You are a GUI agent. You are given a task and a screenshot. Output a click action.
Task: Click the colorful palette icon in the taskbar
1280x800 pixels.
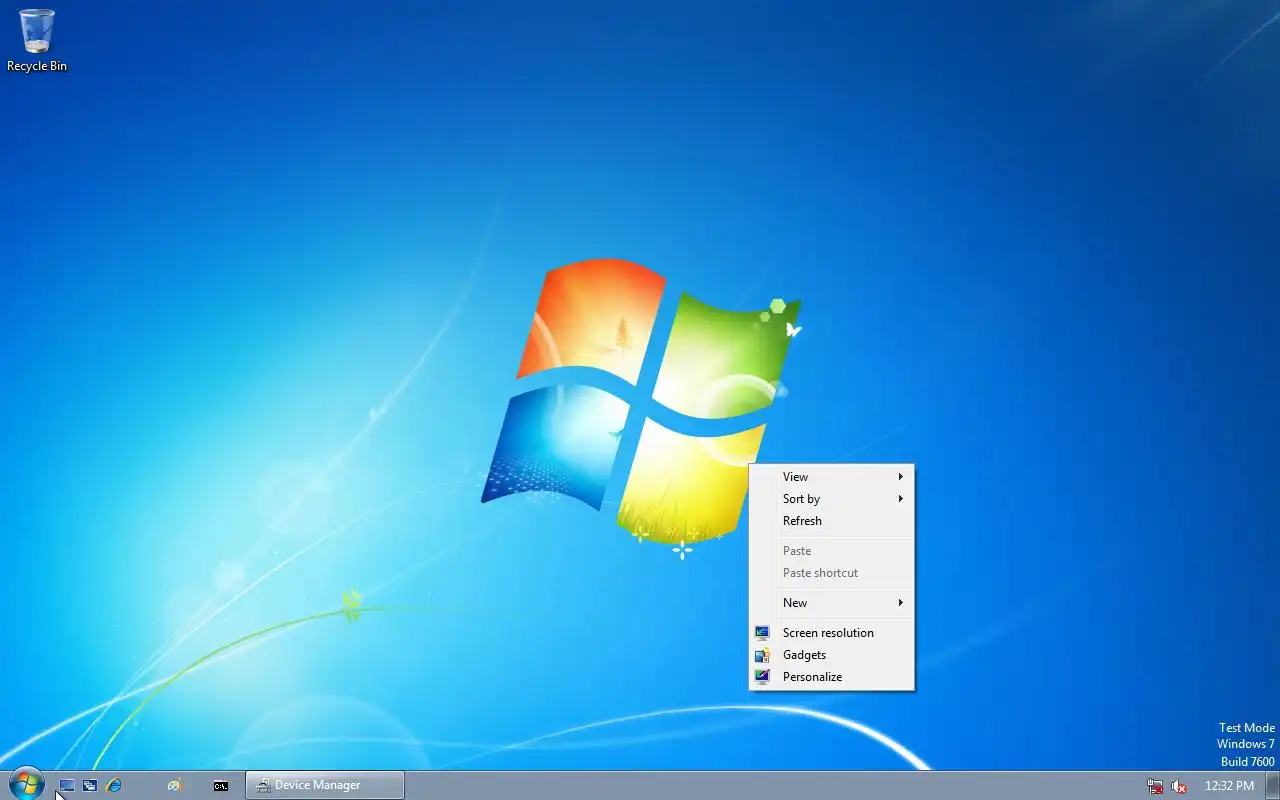click(175, 786)
